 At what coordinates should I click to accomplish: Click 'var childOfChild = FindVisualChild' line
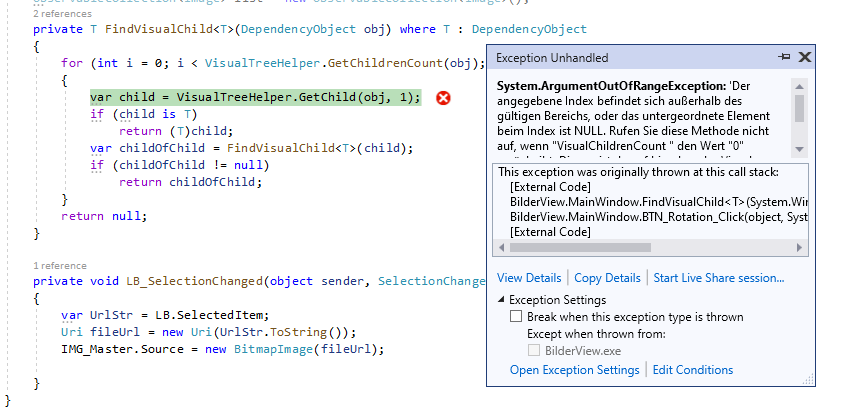[252, 148]
